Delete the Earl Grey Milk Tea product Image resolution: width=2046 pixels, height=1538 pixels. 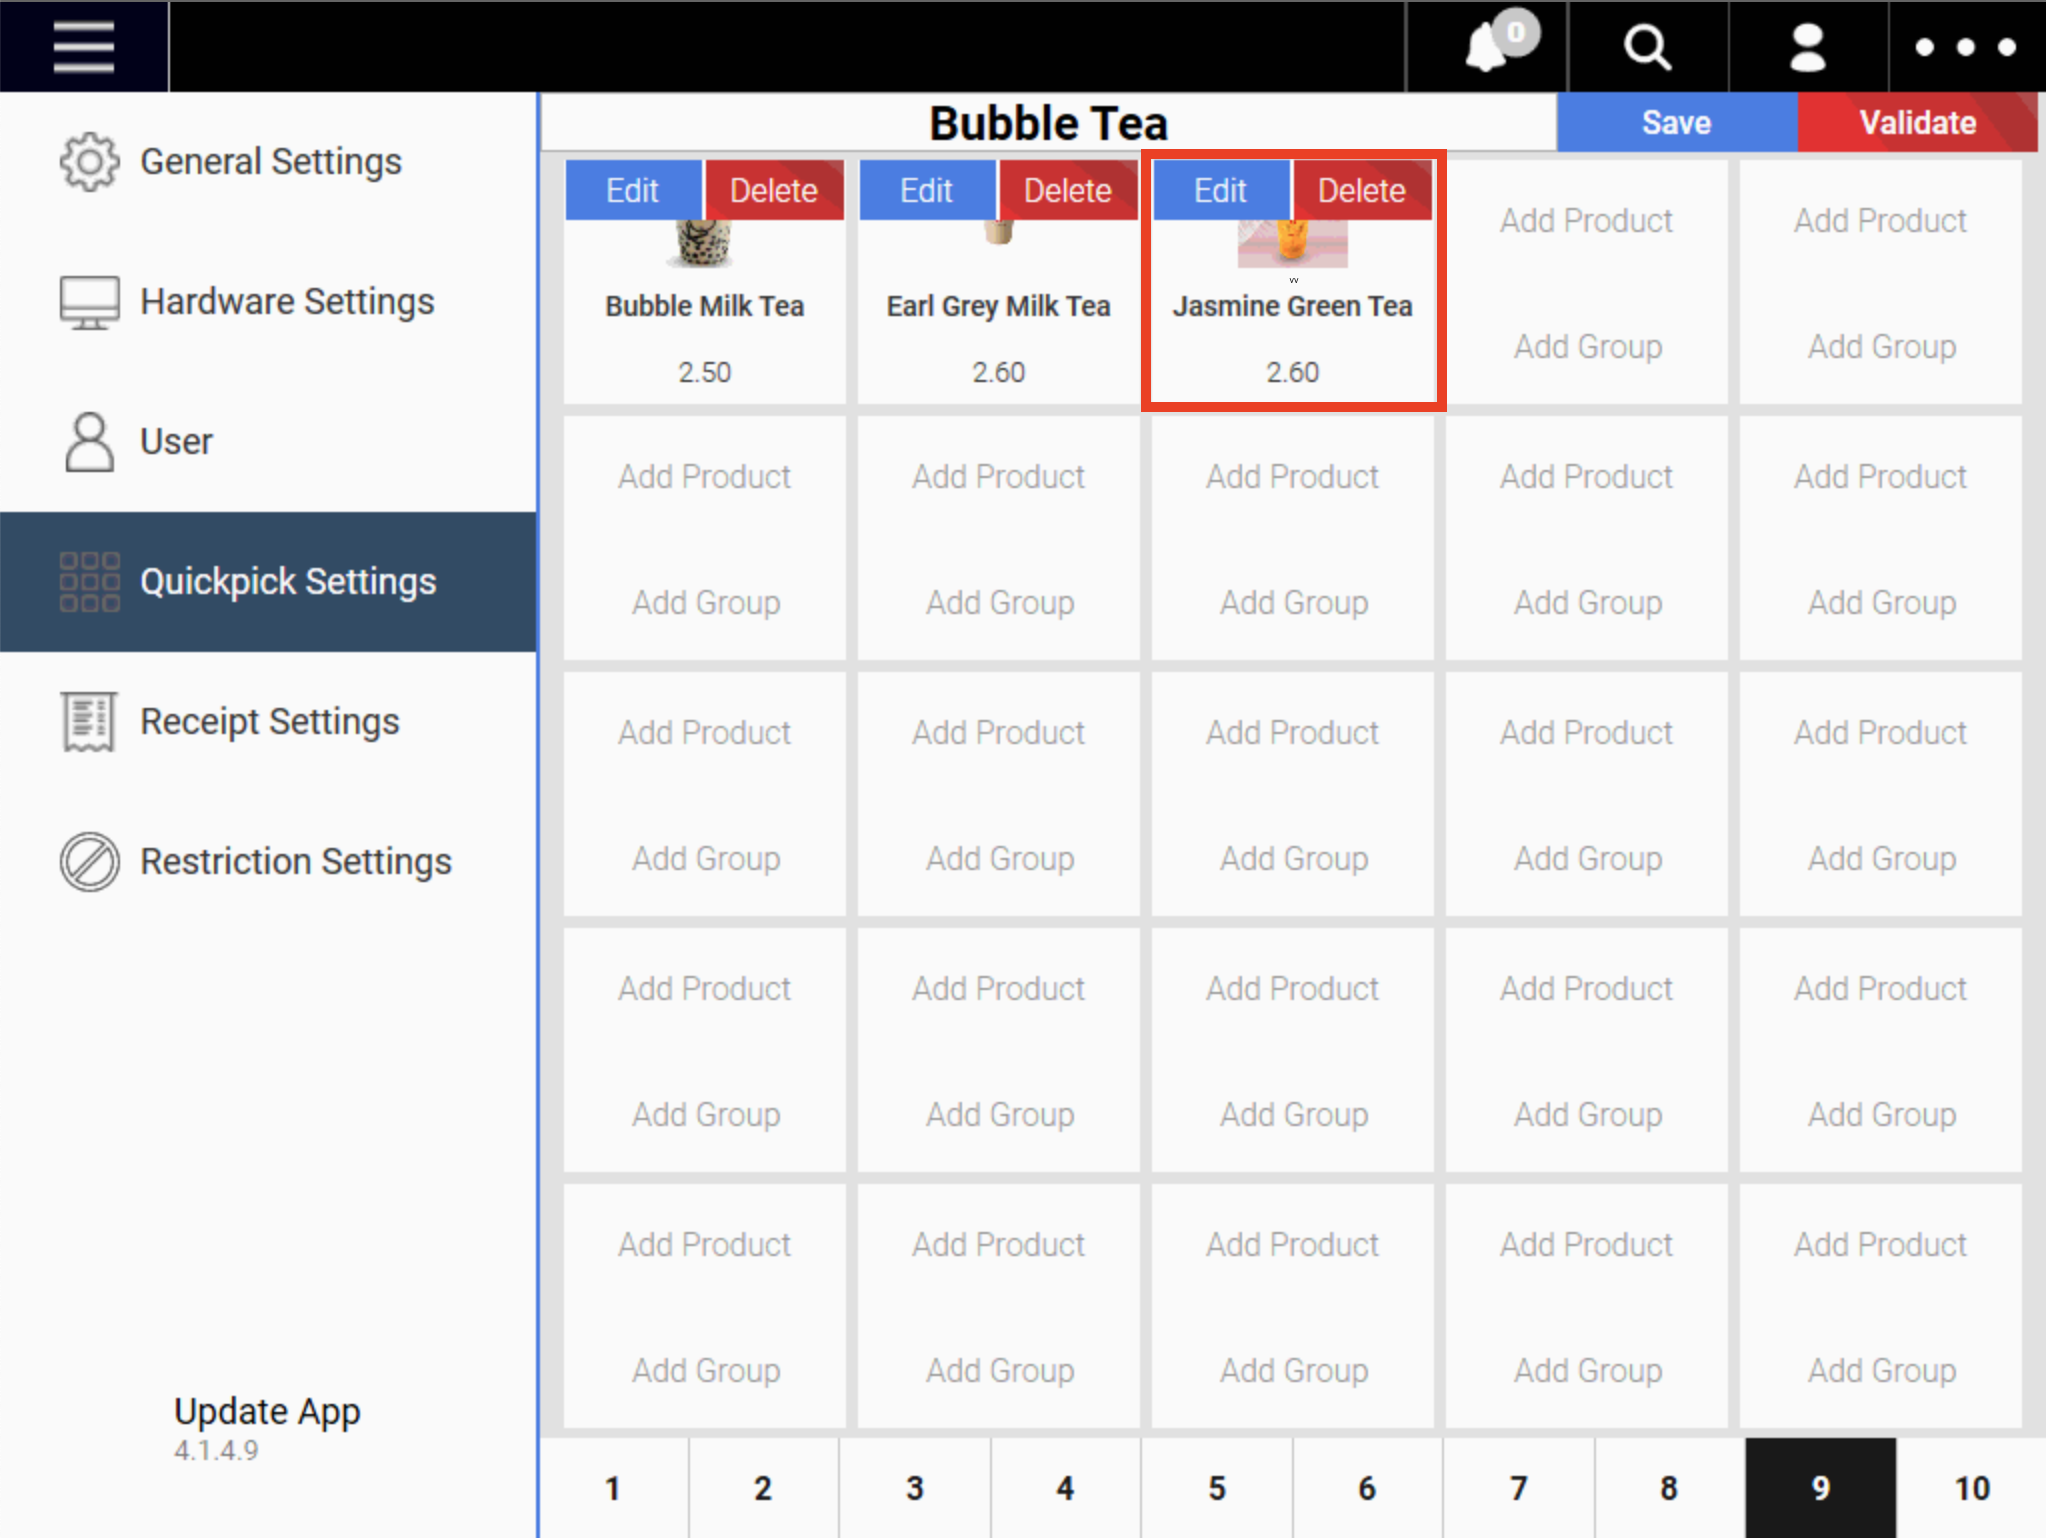click(1067, 190)
